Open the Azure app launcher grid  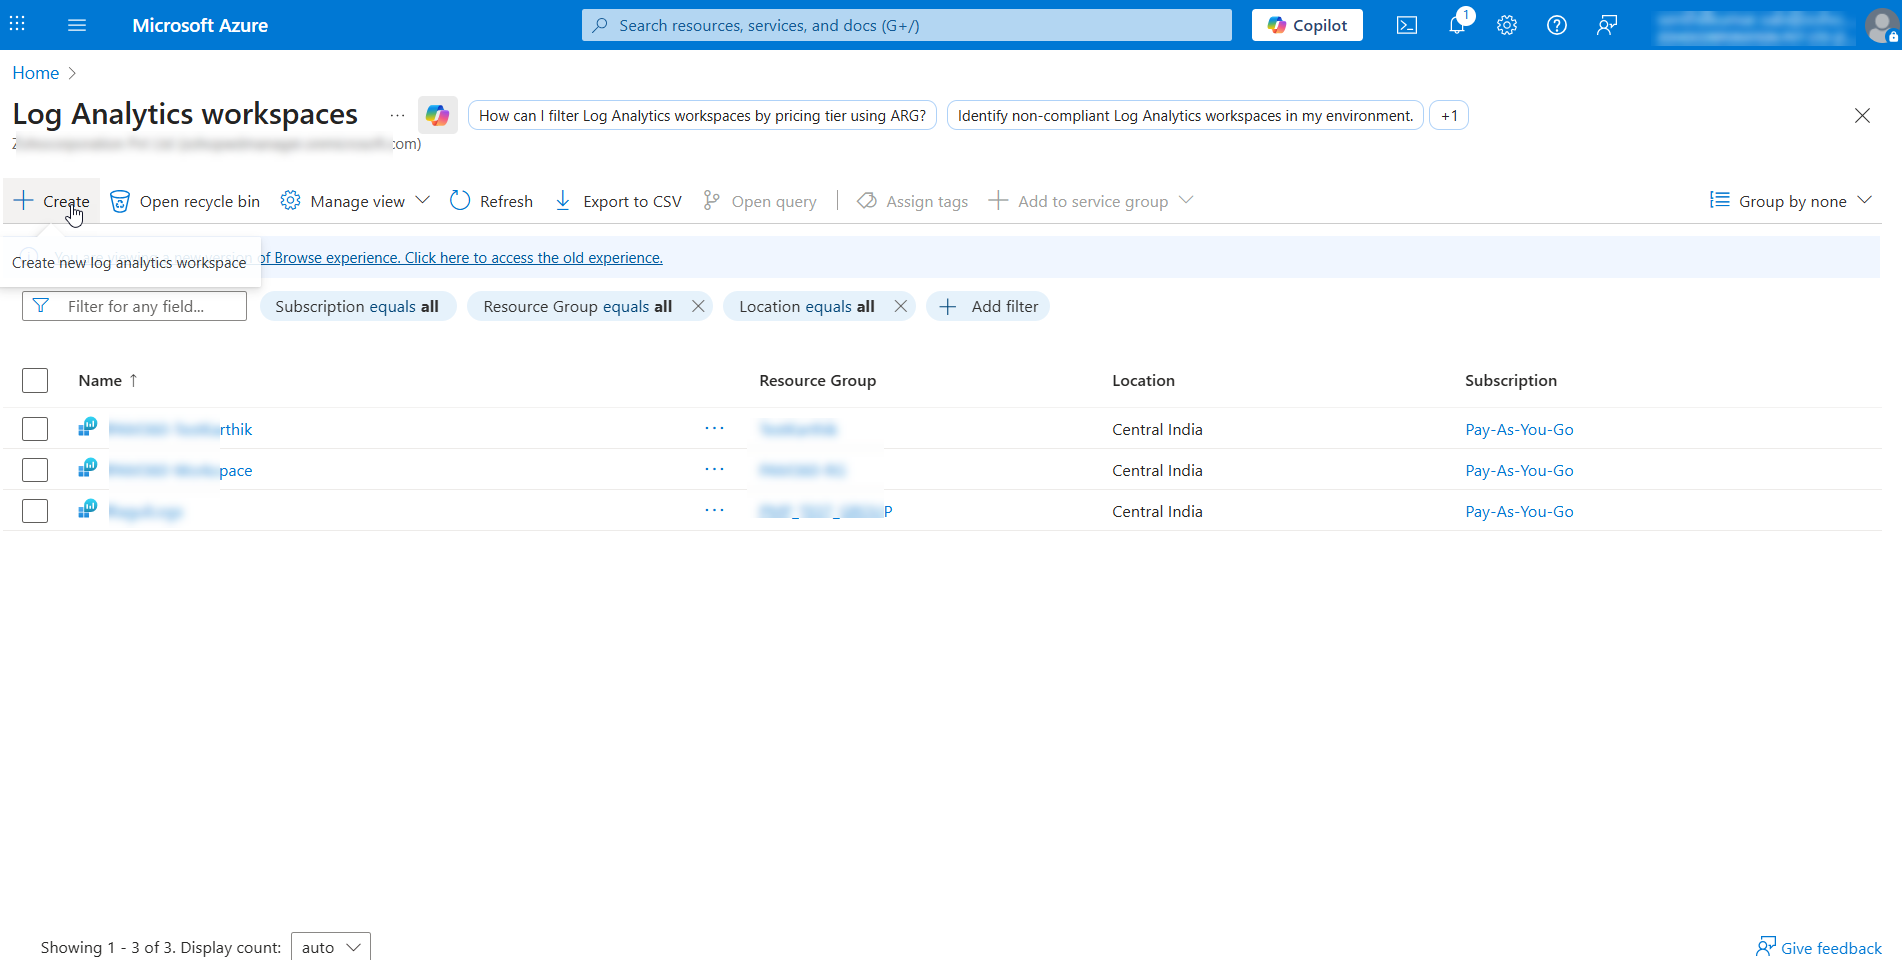click(16, 24)
